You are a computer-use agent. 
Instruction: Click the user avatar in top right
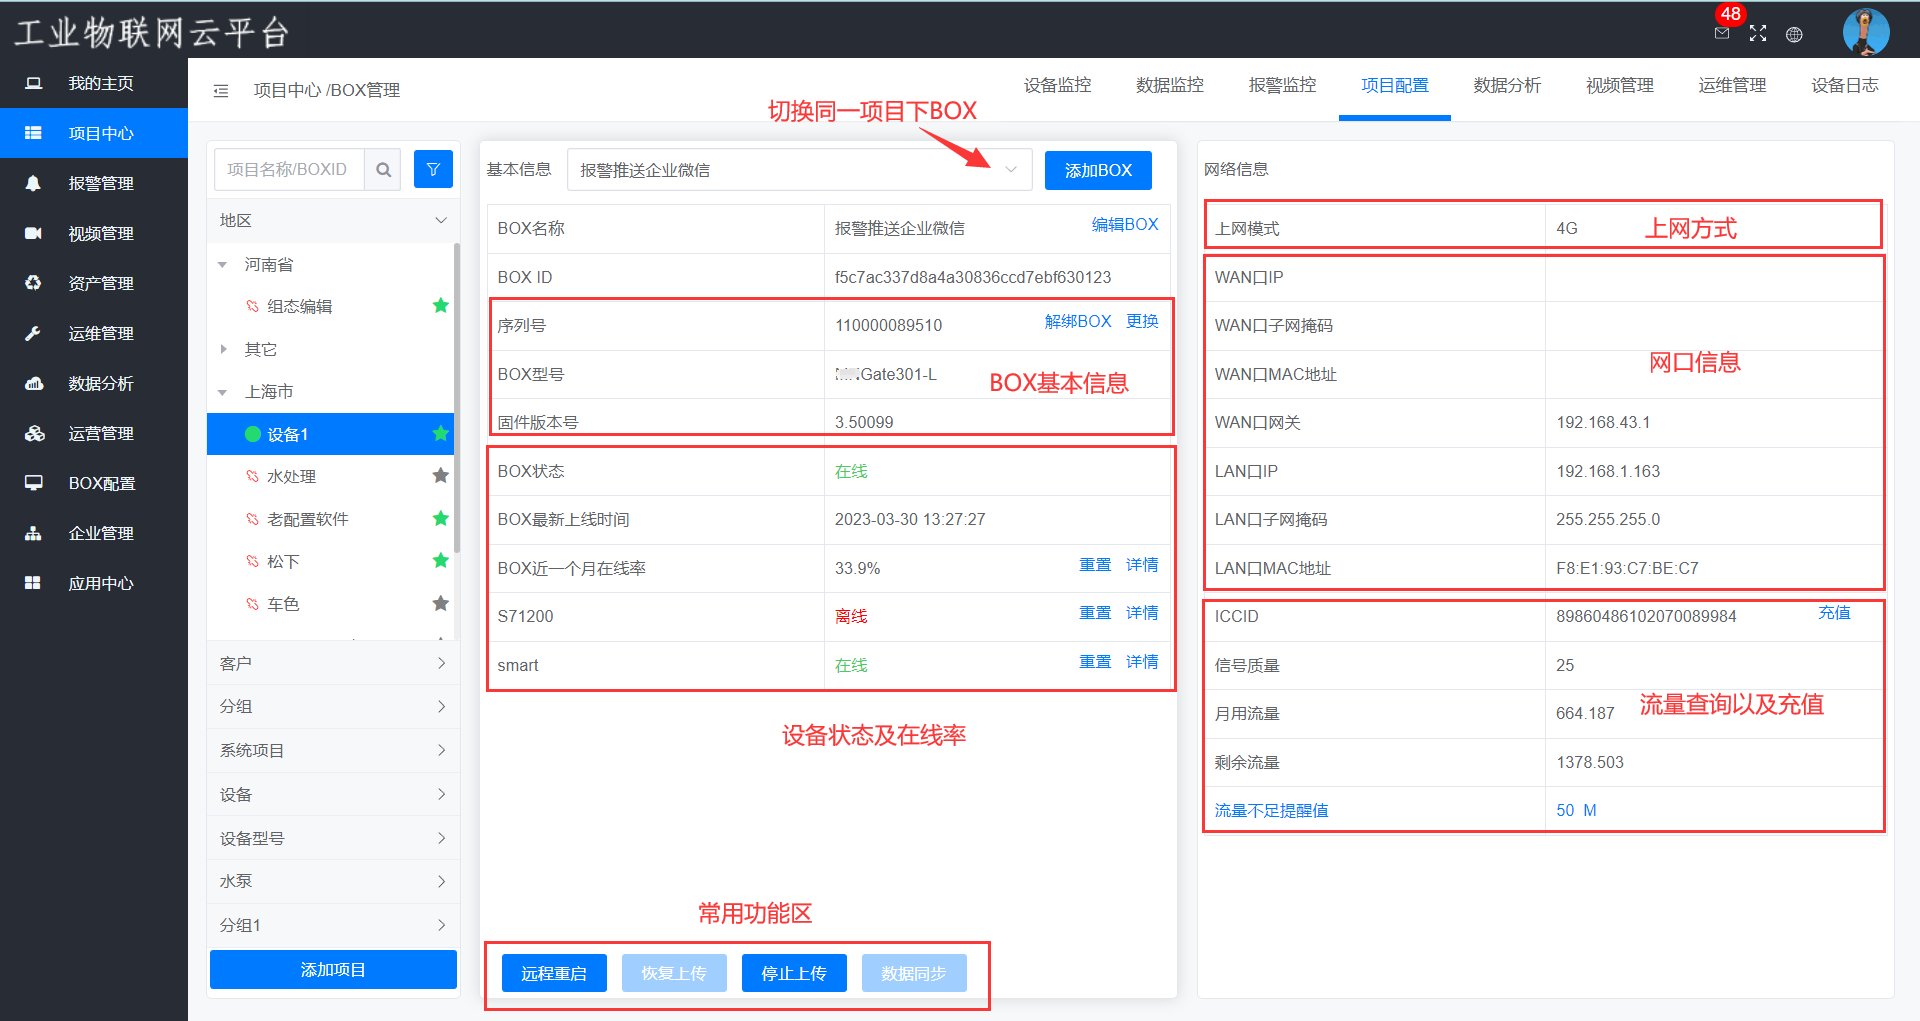pyautogui.click(x=1865, y=32)
